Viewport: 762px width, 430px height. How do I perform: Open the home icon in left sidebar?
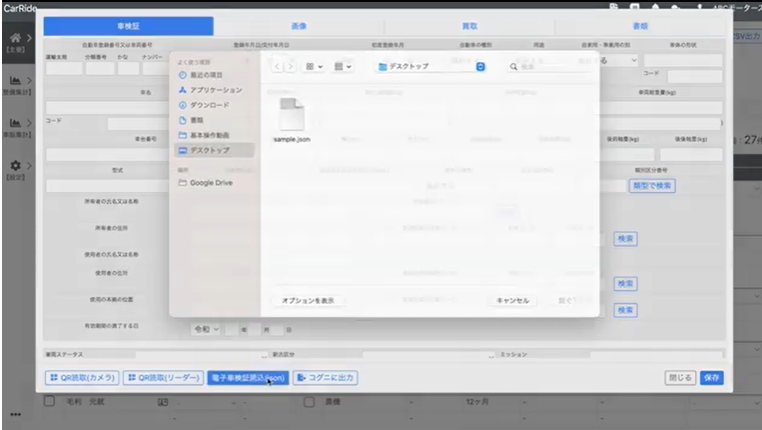pos(15,37)
